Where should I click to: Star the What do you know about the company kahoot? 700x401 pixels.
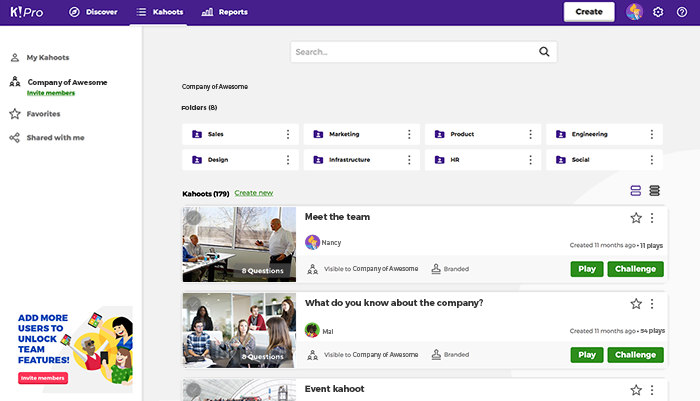[x=636, y=304]
